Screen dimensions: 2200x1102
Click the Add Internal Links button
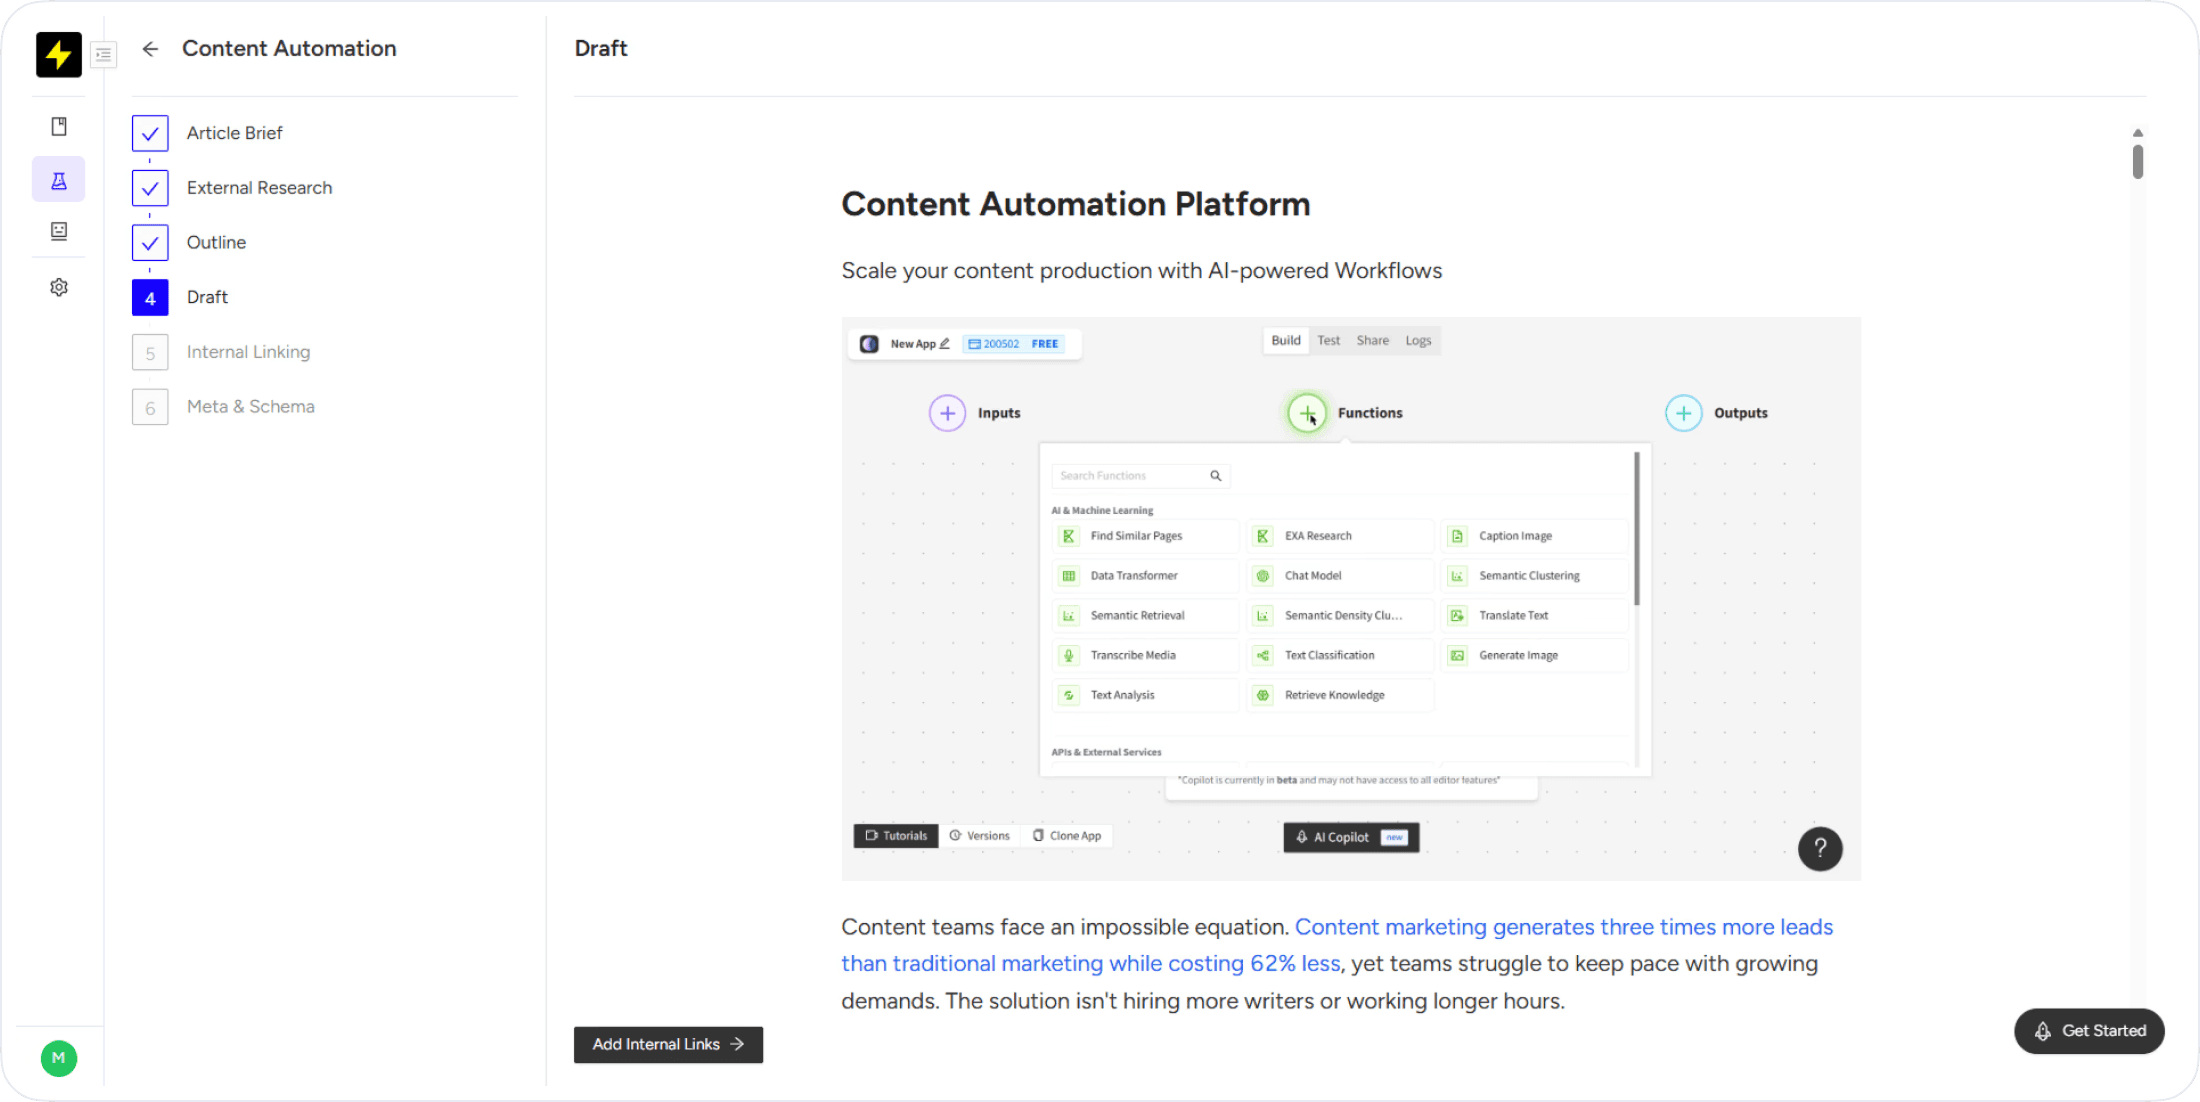click(668, 1044)
